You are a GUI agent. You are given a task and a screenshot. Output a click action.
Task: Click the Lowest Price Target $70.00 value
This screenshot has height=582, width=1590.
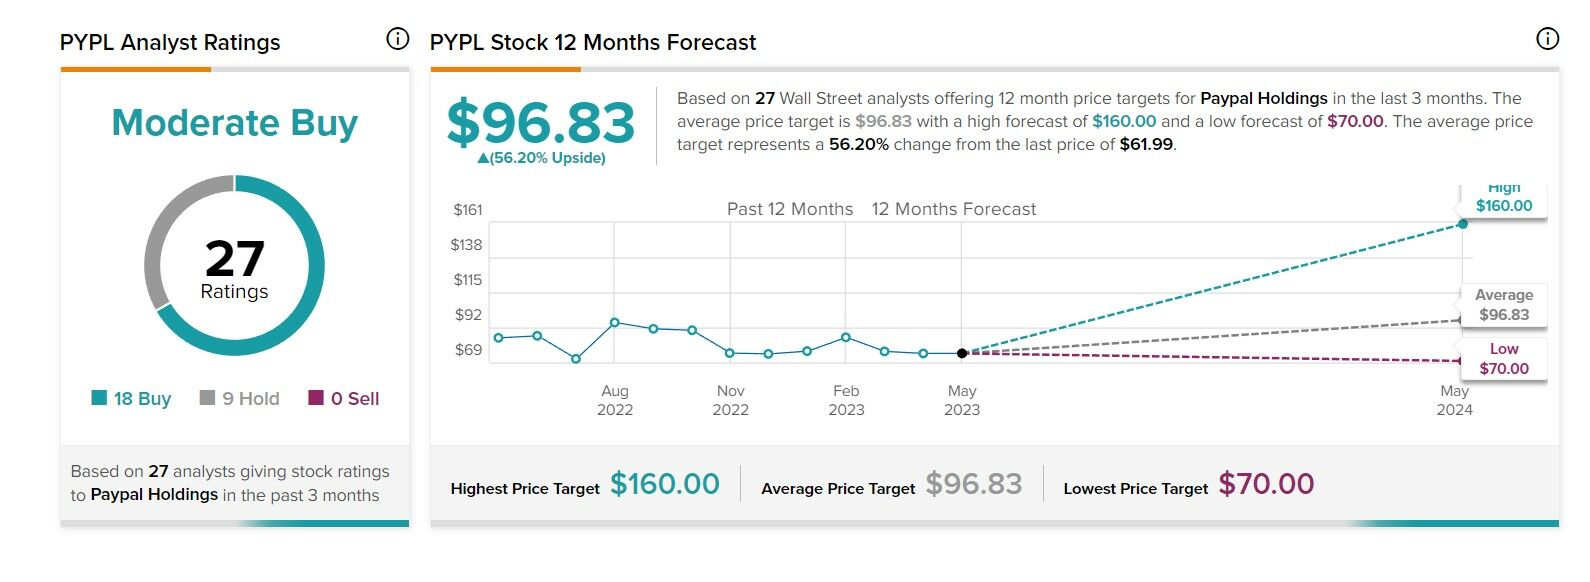[1266, 485]
